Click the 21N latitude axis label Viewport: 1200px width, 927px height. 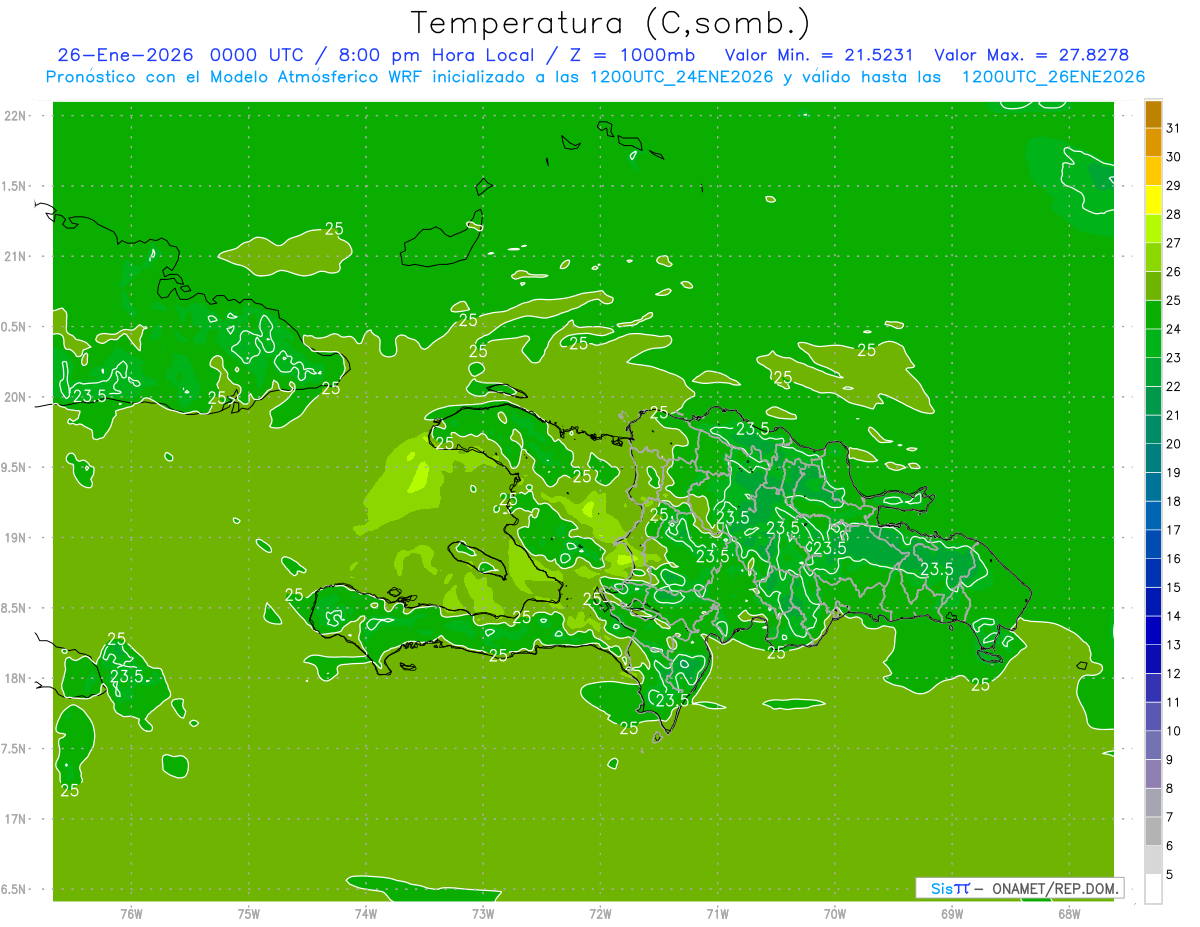point(15,256)
